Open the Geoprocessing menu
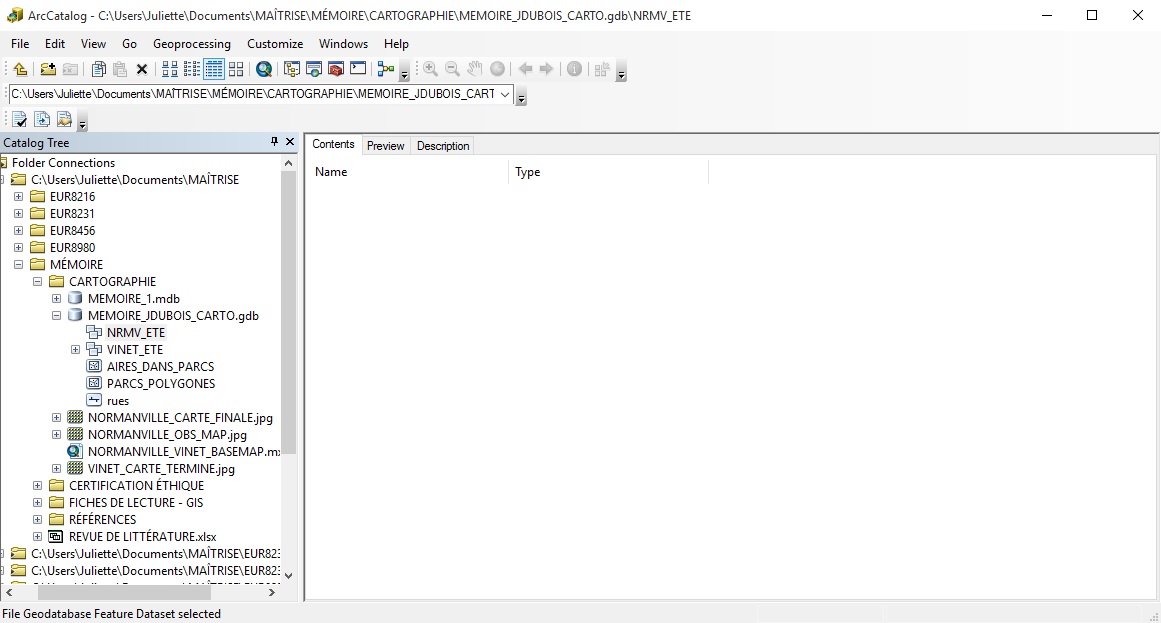The image size is (1161, 623). (x=192, y=44)
